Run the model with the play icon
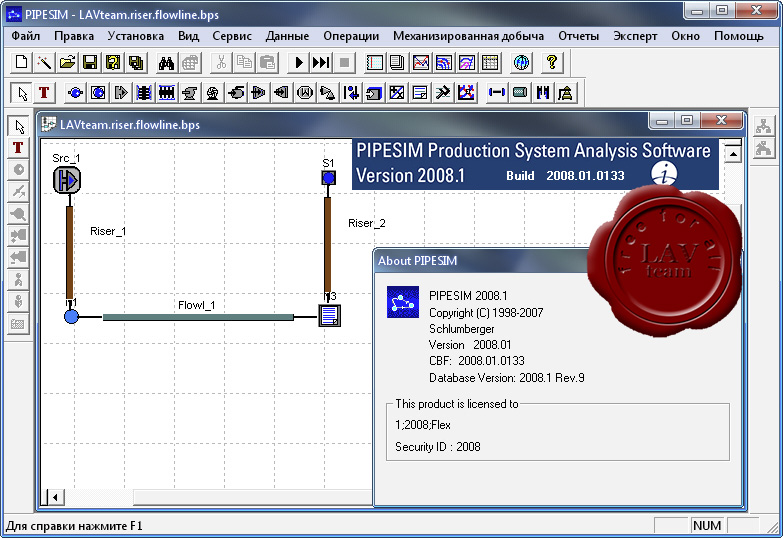Image resolution: width=783 pixels, height=538 pixels. (x=298, y=62)
